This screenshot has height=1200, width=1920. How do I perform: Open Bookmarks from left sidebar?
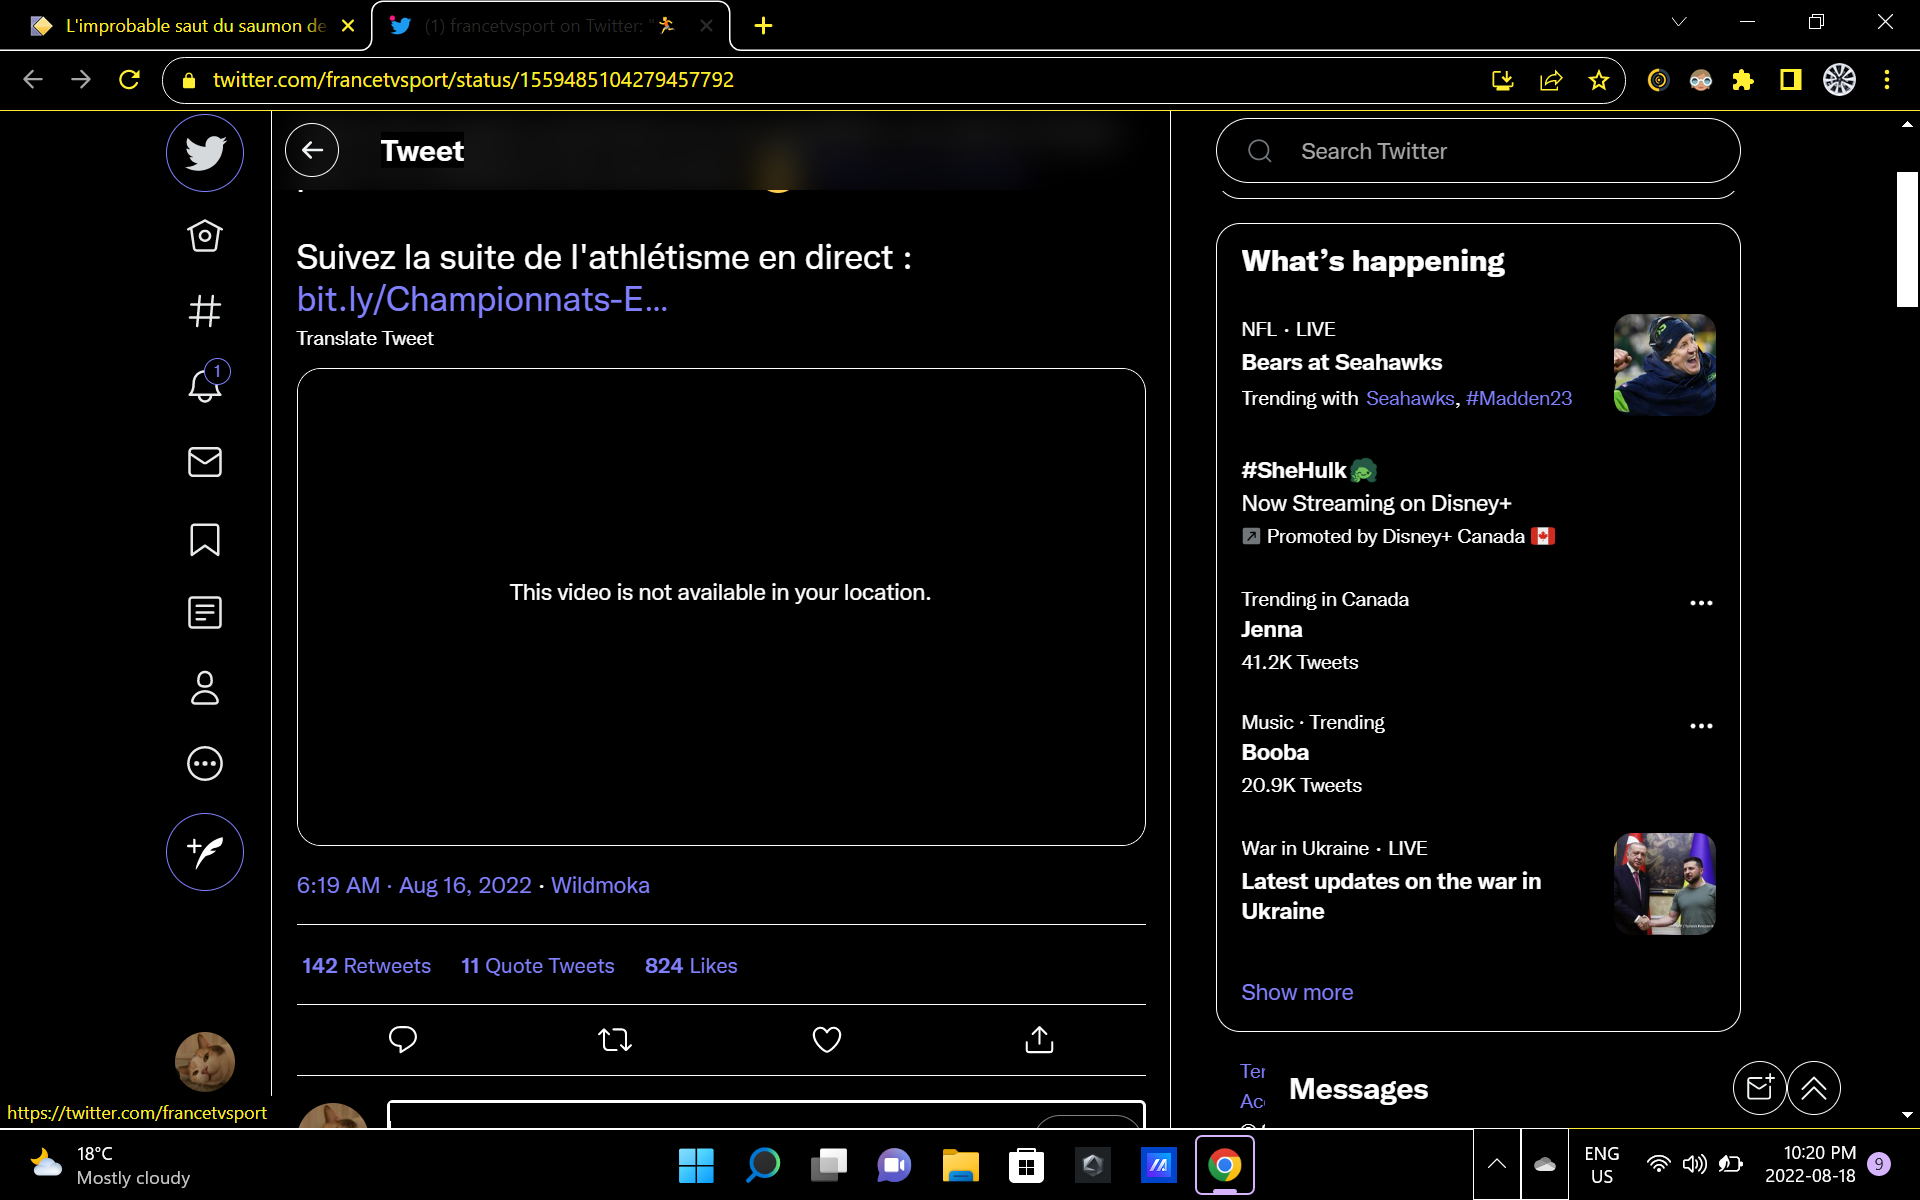point(205,539)
